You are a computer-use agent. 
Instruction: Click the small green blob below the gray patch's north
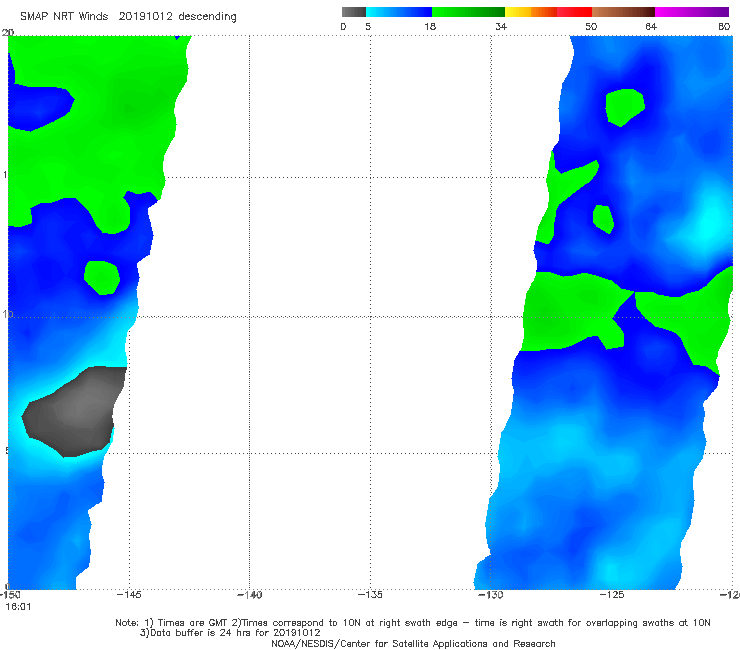tap(102, 278)
